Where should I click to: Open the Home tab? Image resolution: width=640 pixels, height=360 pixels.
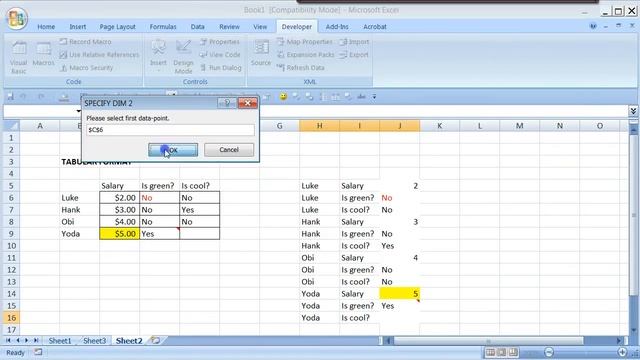(x=46, y=27)
